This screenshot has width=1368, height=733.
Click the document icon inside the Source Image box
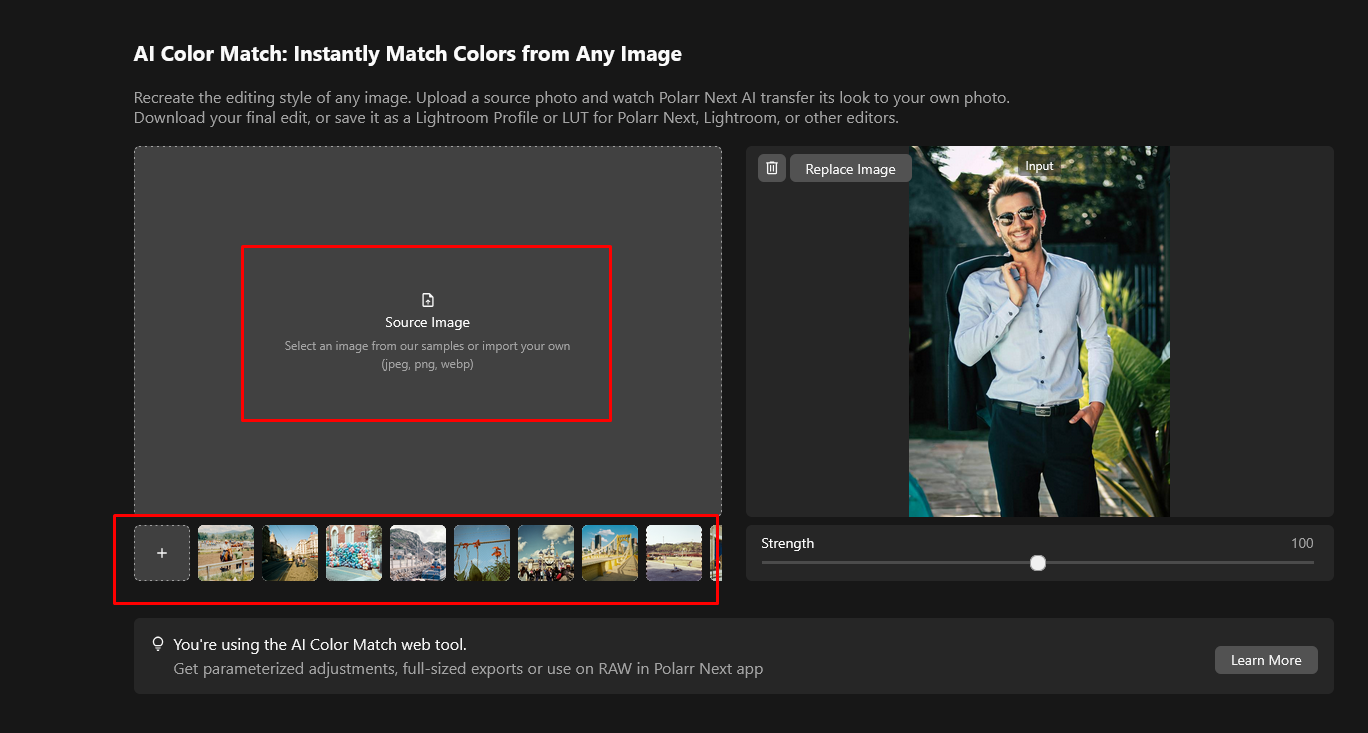(427, 298)
